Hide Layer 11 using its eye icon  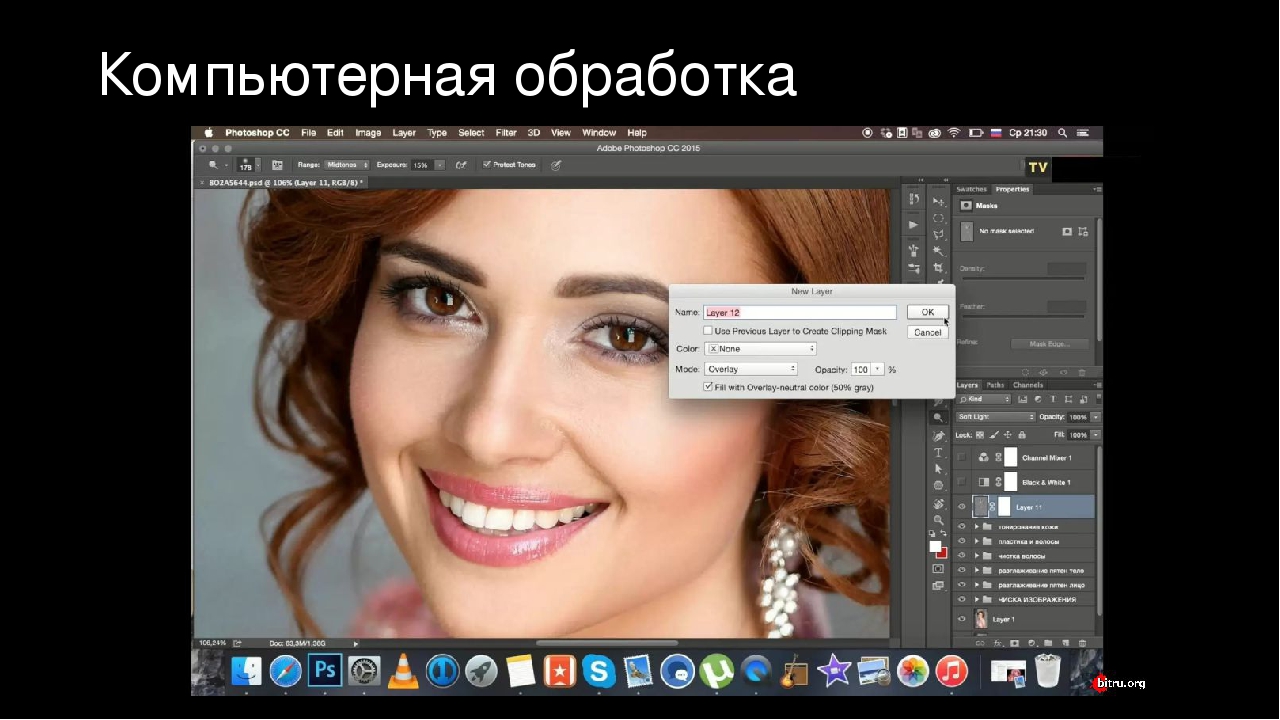pyautogui.click(x=962, y=507)
